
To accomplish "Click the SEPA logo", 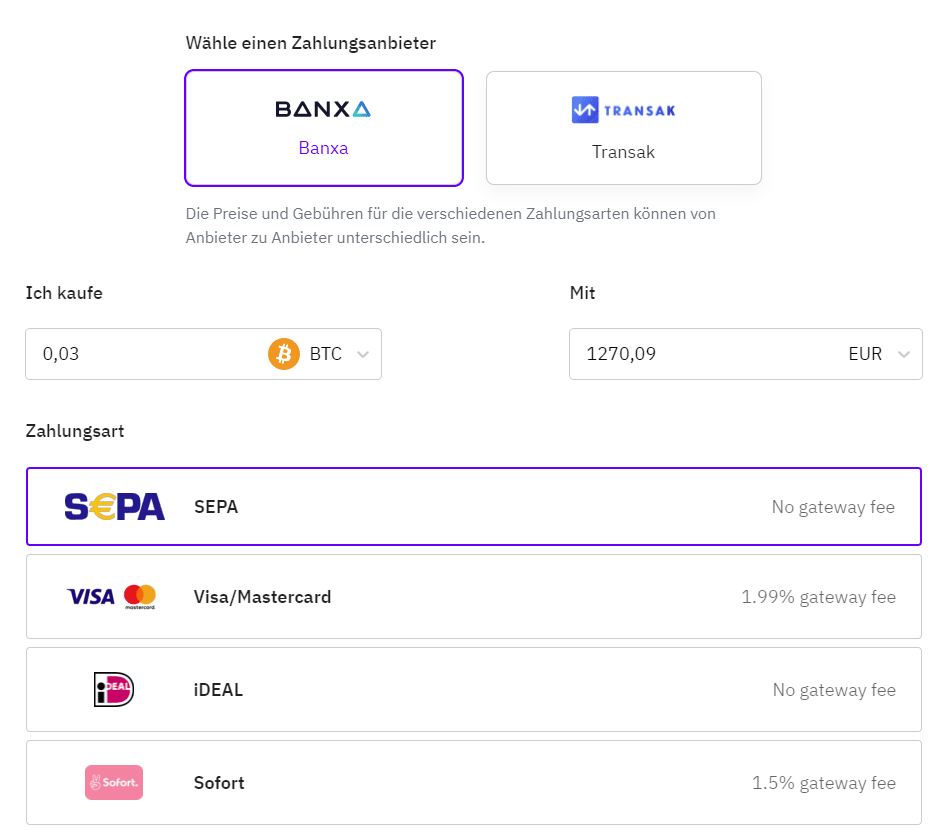I will pyautogui.click(x=114, y=507).
